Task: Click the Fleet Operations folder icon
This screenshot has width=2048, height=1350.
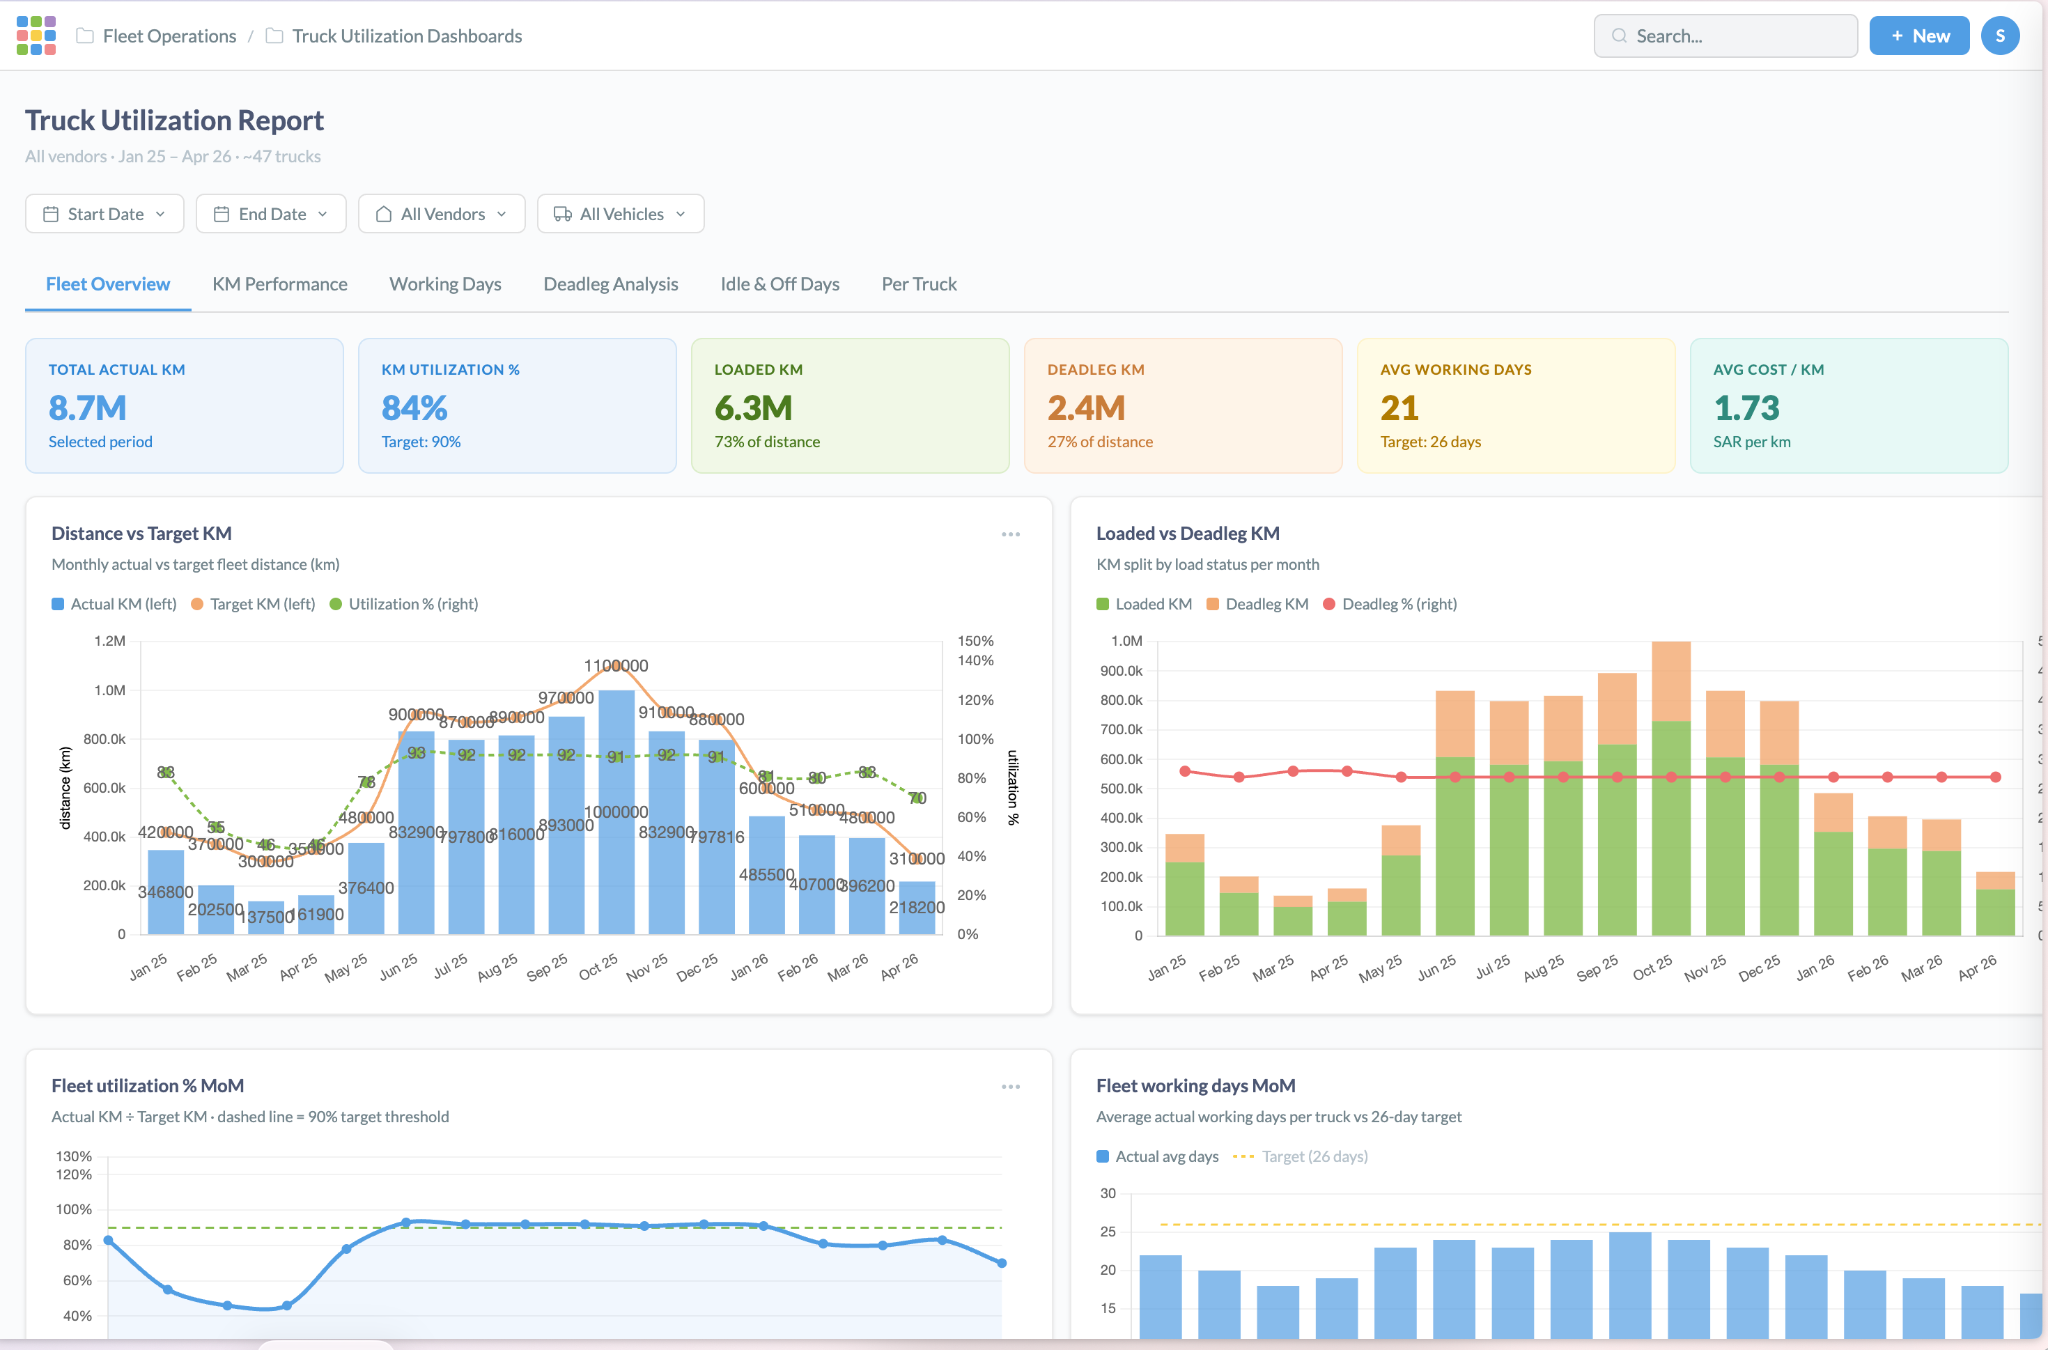Action: coord(85,36)
